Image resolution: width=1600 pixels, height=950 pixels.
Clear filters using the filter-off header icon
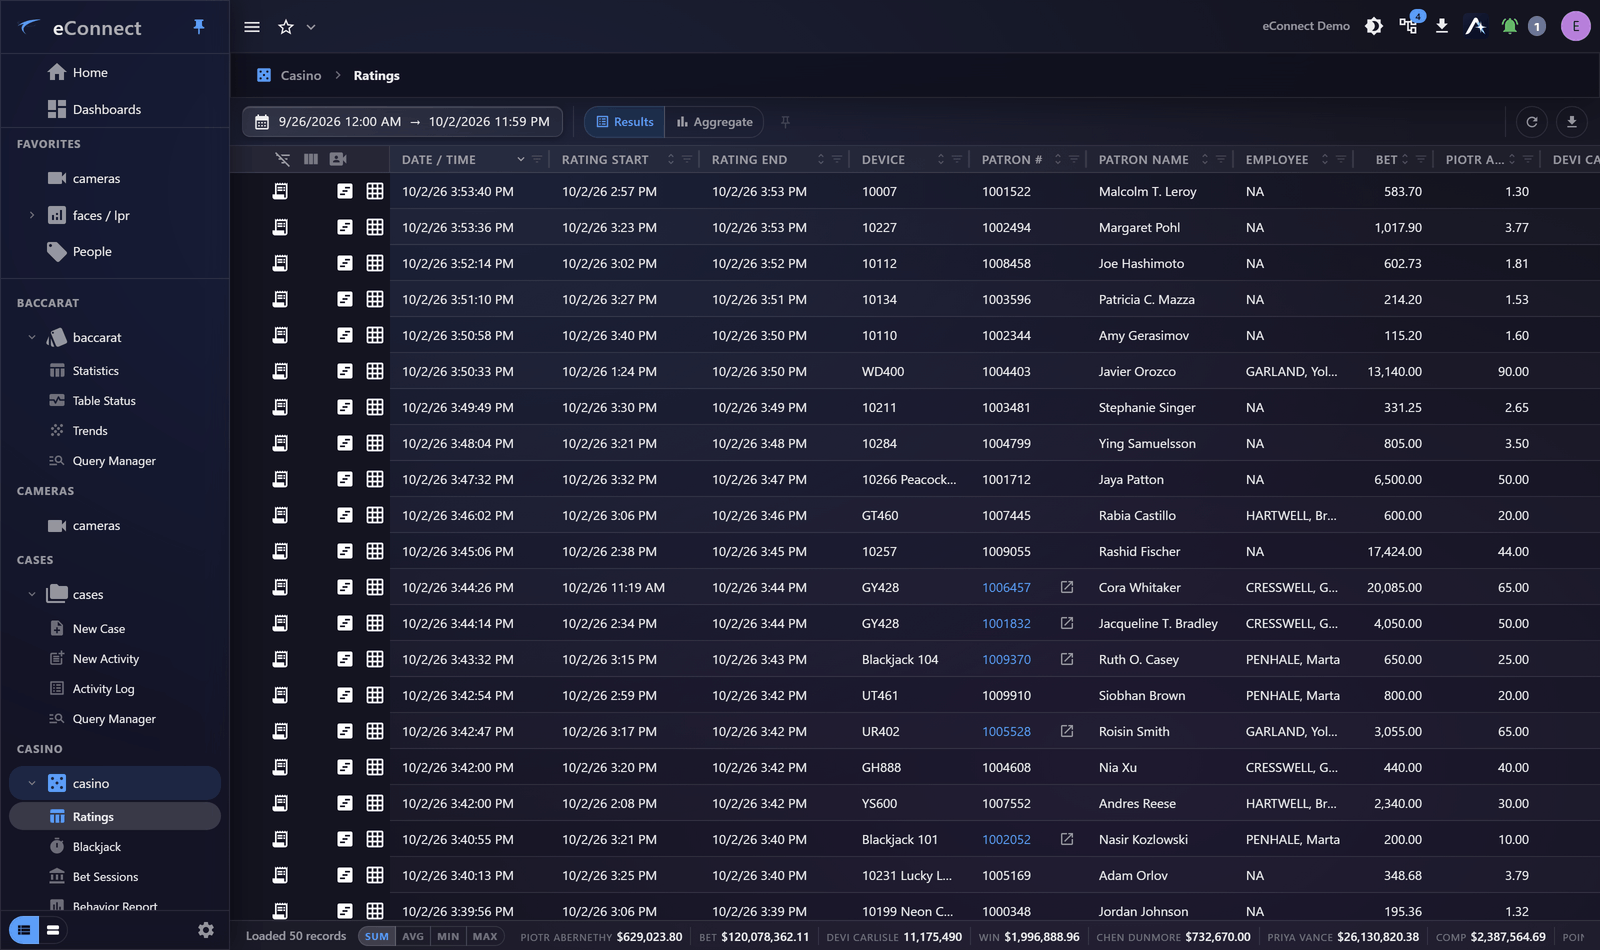point(283,159)
